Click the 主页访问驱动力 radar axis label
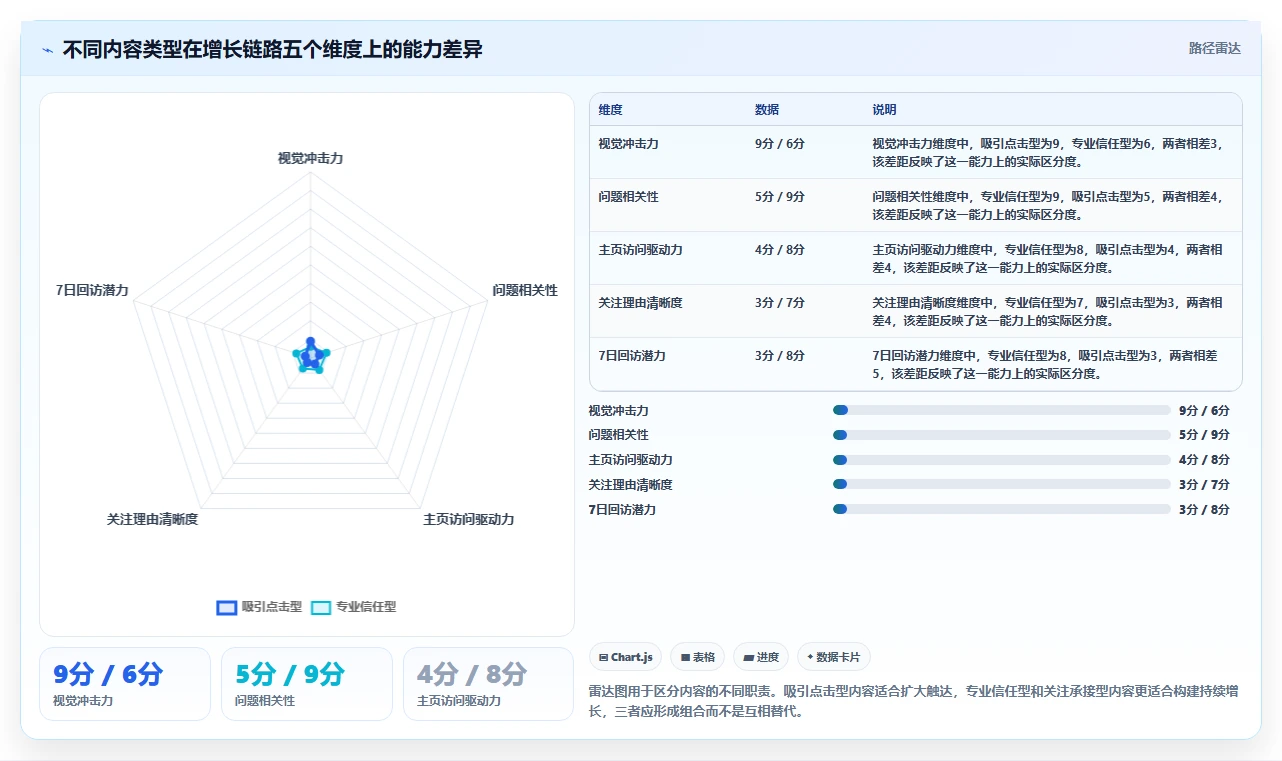Image resolution: width=1282 pixels, height=761 pixels. click(x=468, y=520)
